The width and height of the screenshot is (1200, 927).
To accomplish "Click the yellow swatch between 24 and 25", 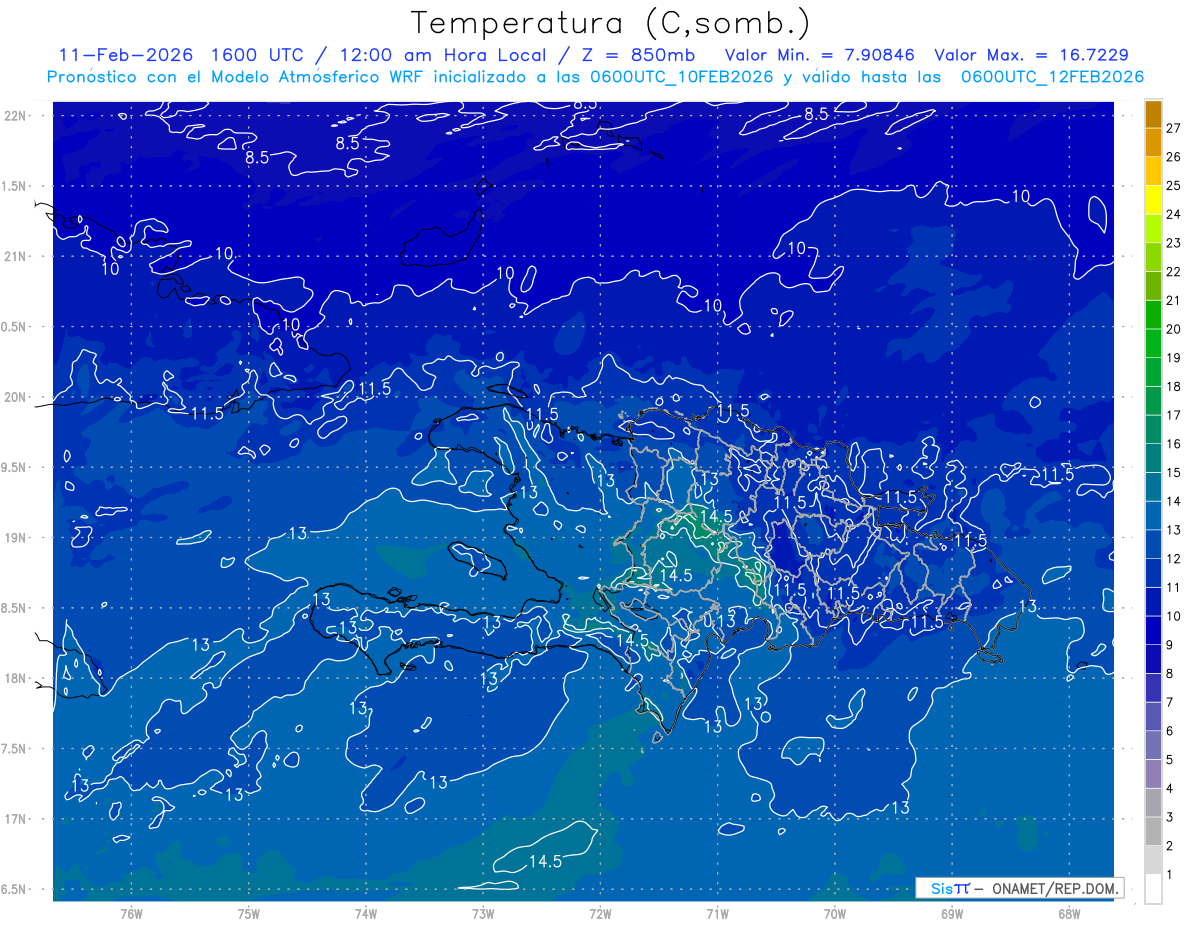I will point(1153,200).
